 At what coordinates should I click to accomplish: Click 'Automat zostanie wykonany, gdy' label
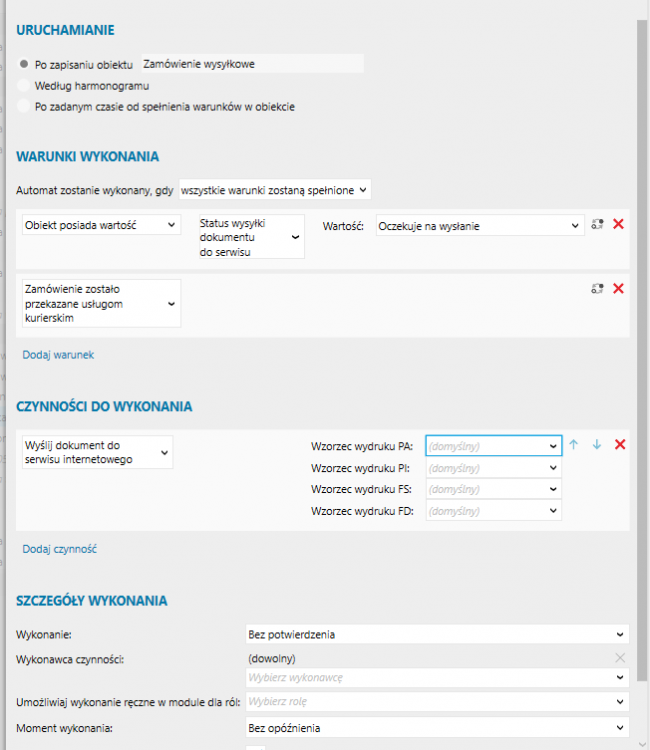point(95,190)
